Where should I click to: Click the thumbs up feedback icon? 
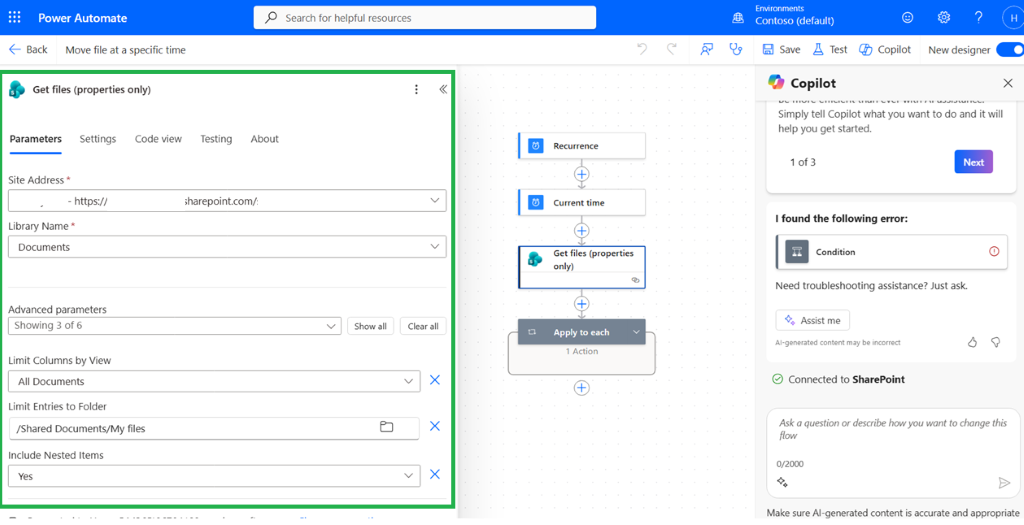(972, 342)
